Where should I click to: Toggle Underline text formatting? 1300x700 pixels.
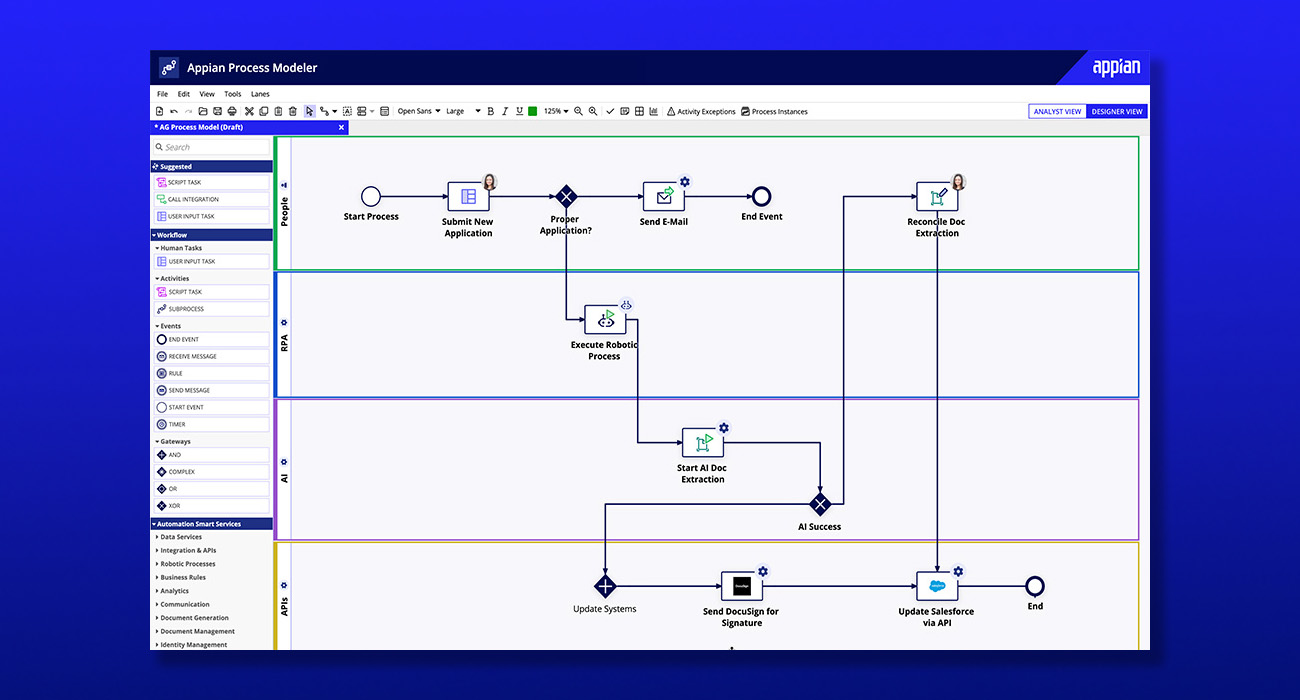pyautogui.click(x=519, y=111)
